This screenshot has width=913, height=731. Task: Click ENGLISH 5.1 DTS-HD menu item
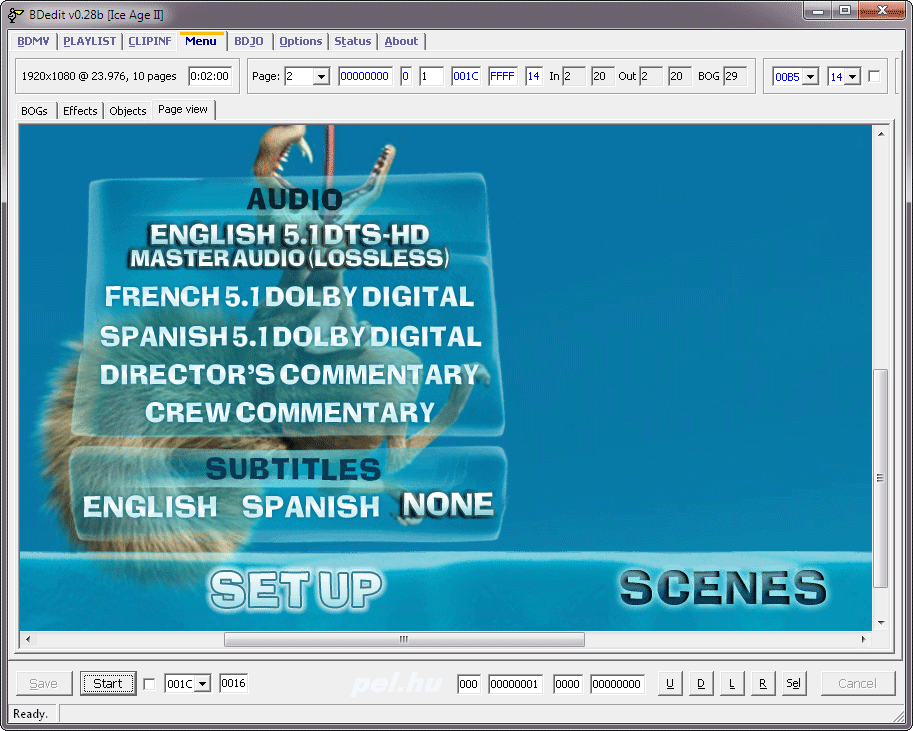pyautogui.click(x=289, y=246)
